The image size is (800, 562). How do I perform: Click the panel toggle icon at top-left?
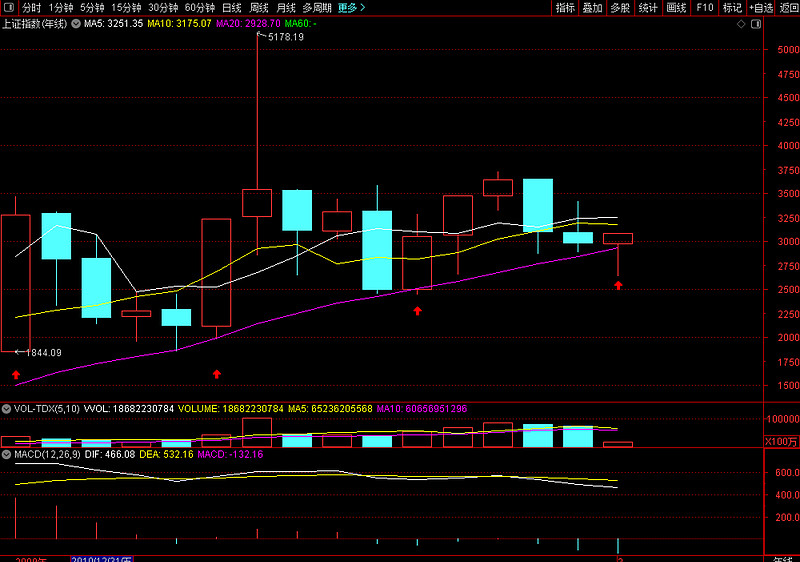click(x=9, y=8)
